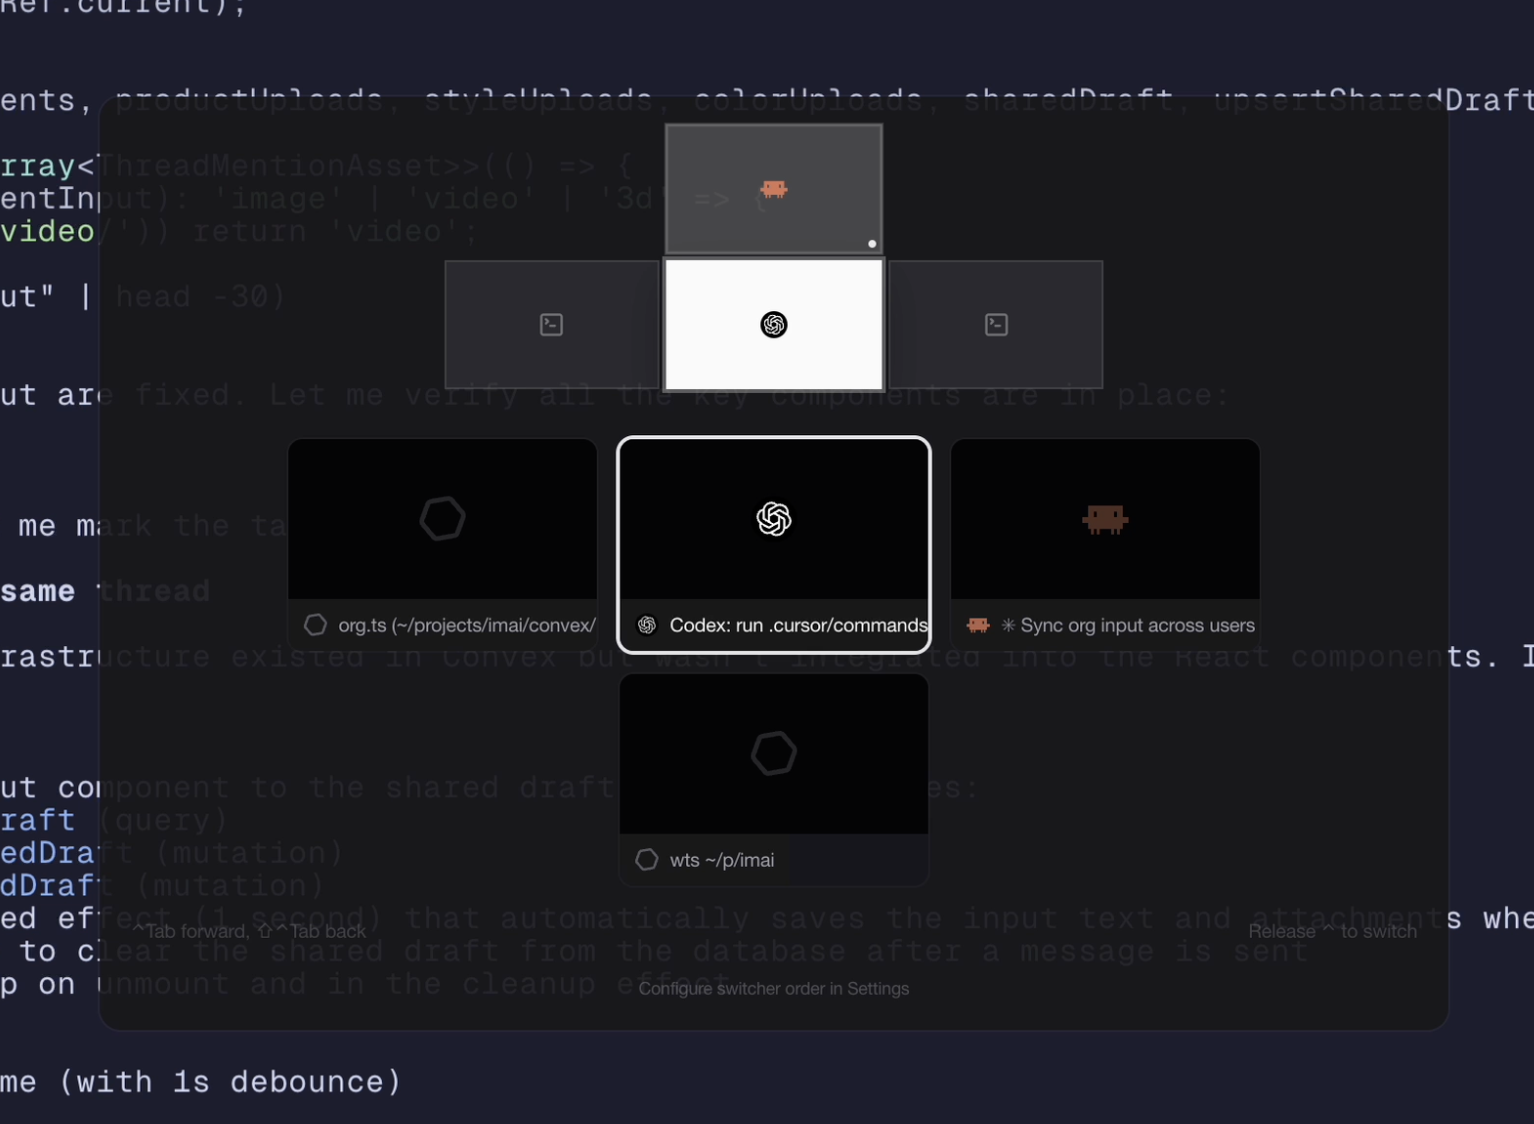Click the 'me (with 1s debounce)' terminal line
Screen dimensions: 1534x1124
pyautogui.click(x=201, y=1082)
